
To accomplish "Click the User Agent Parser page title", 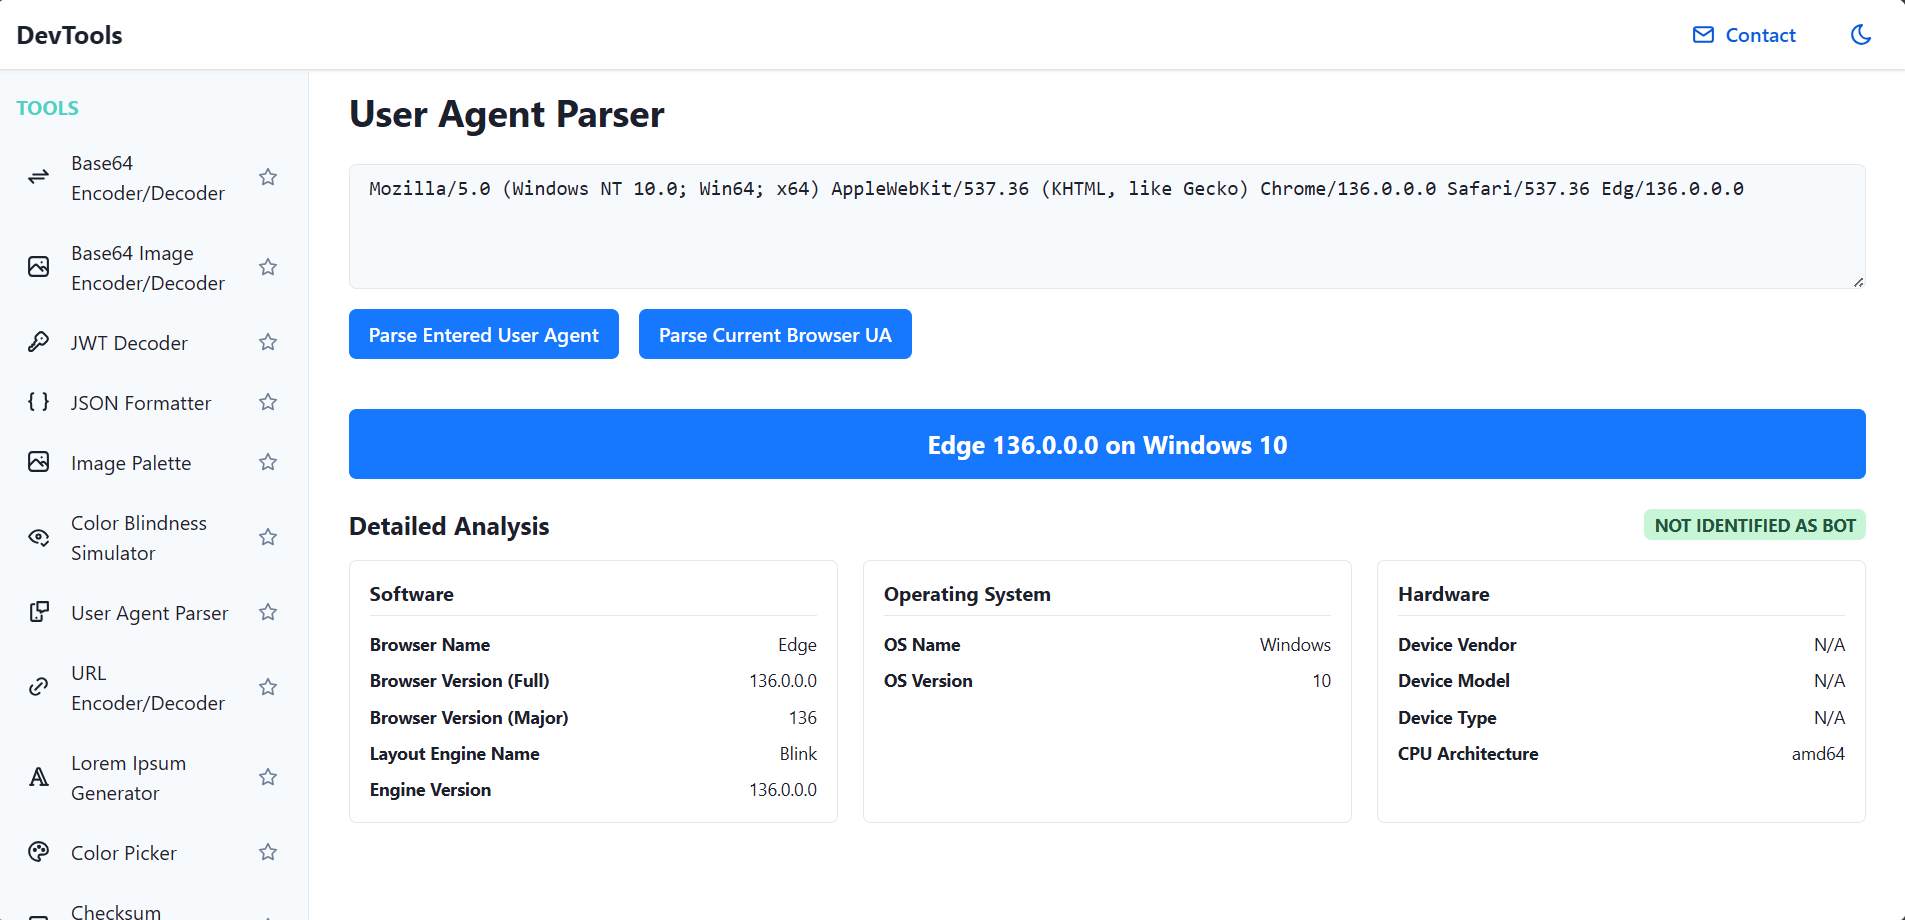I will [x=506, y=114].
